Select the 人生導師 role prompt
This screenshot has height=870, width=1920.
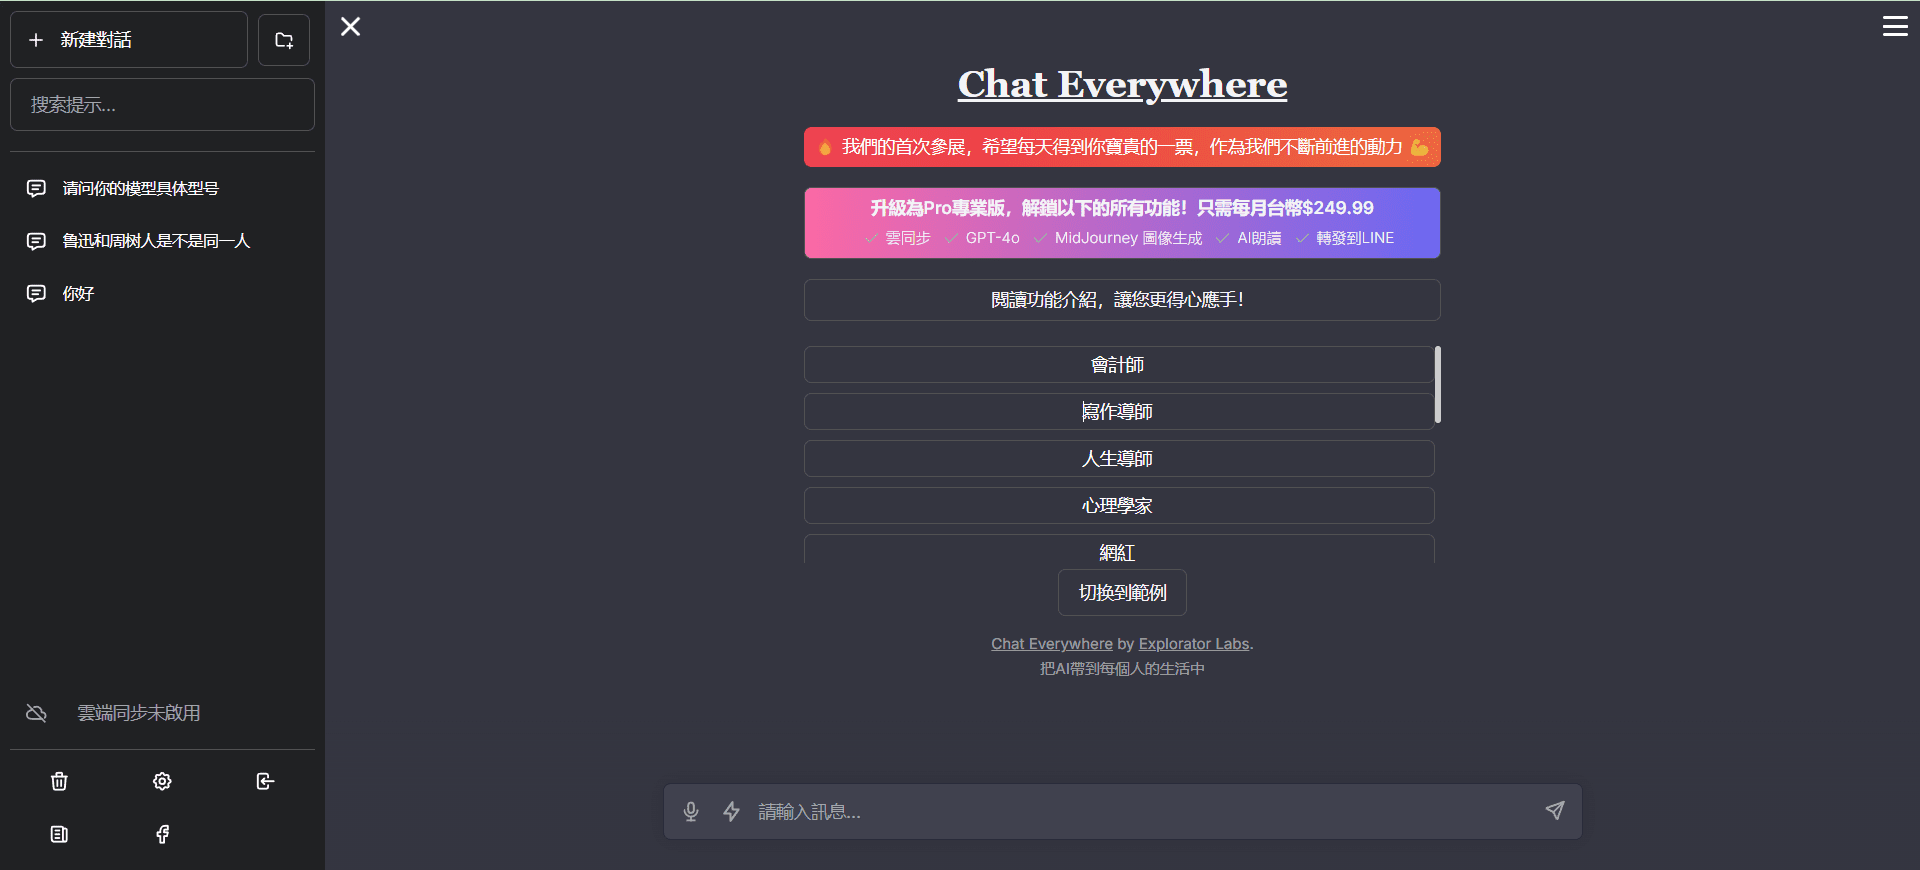point(1118,459)
